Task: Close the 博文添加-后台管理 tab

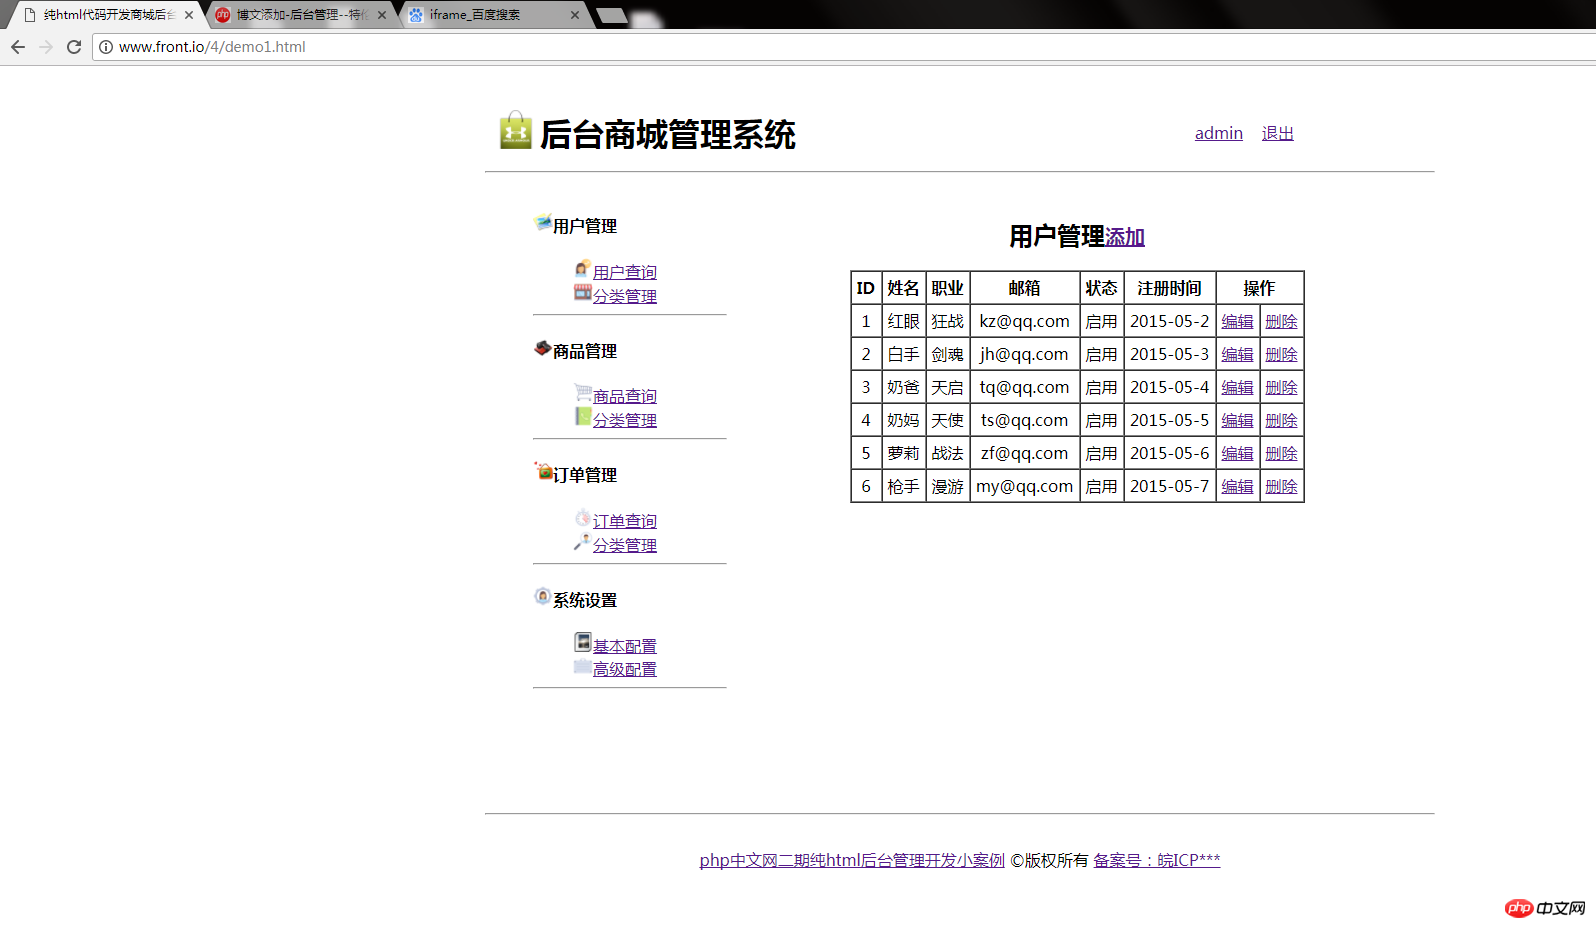Action: click(x=382, y=15)
